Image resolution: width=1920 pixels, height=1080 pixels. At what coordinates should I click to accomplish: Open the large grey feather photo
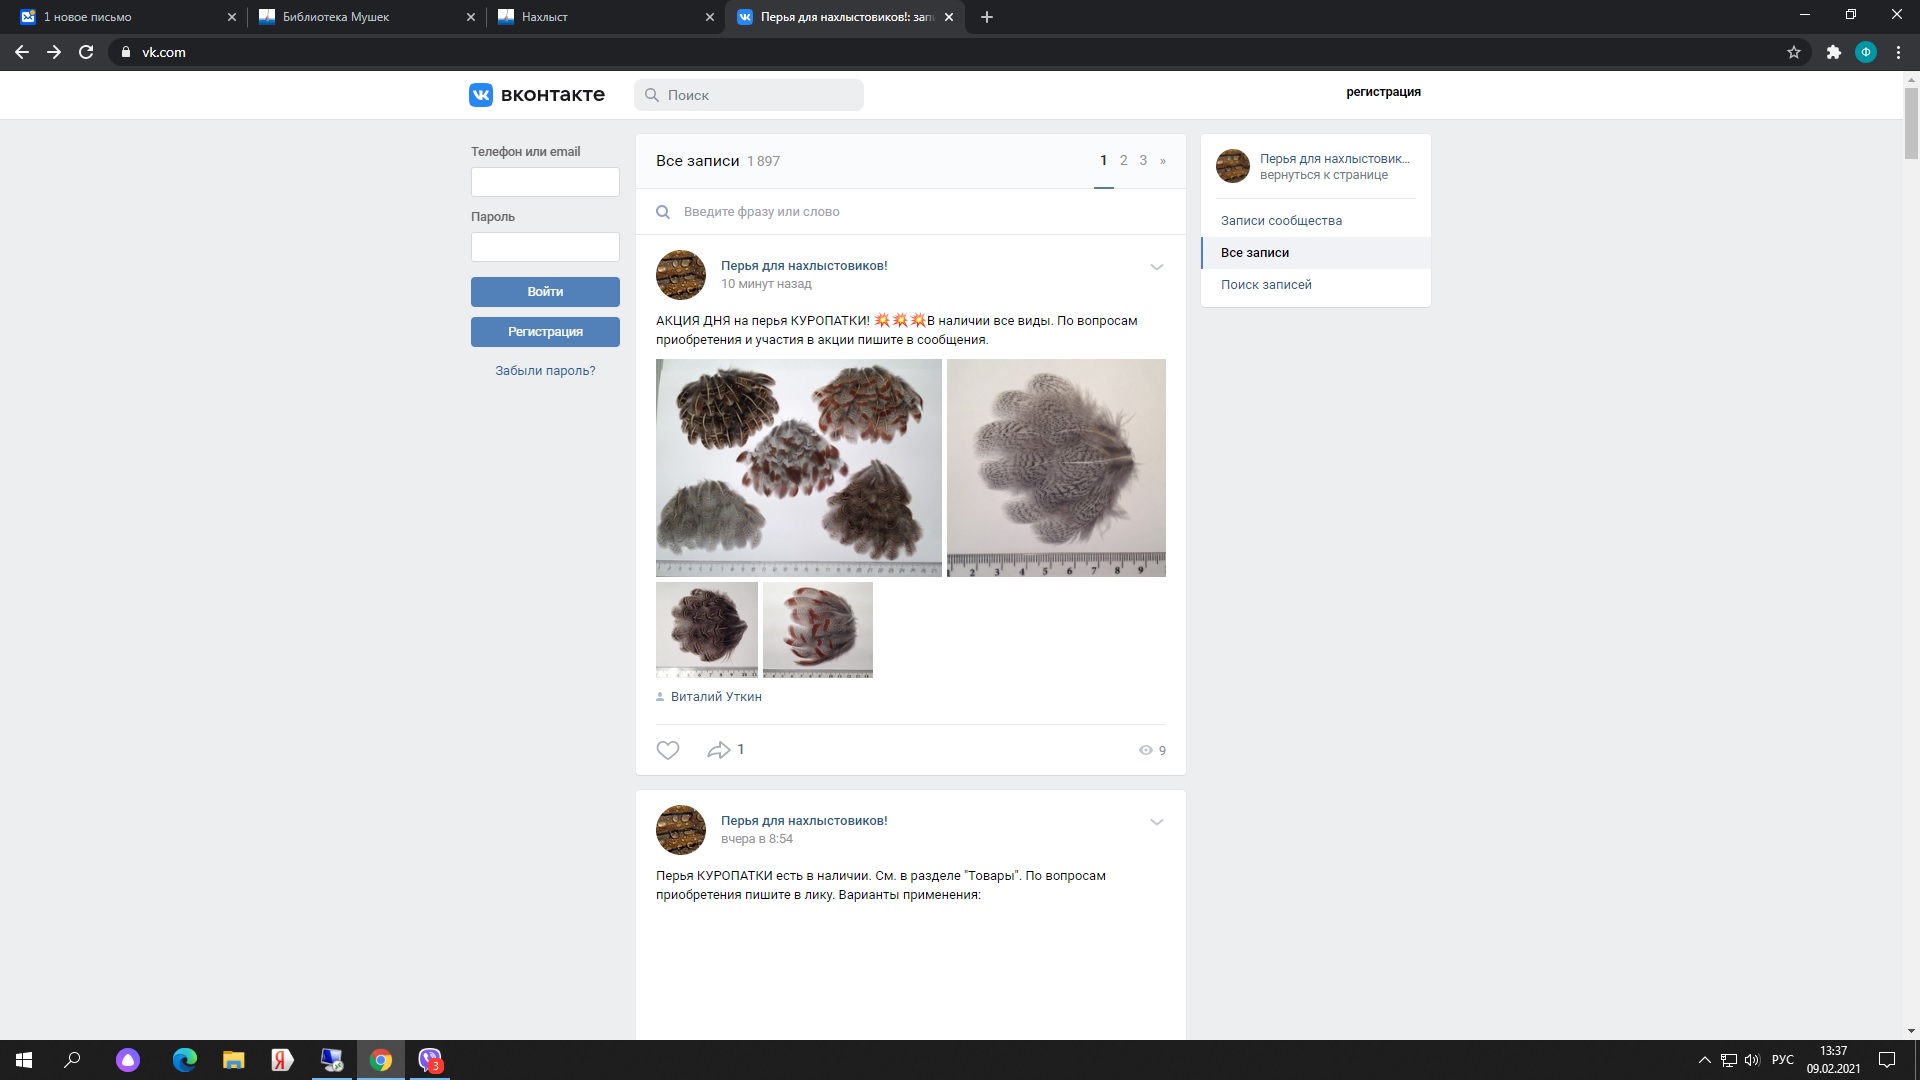1056,467
